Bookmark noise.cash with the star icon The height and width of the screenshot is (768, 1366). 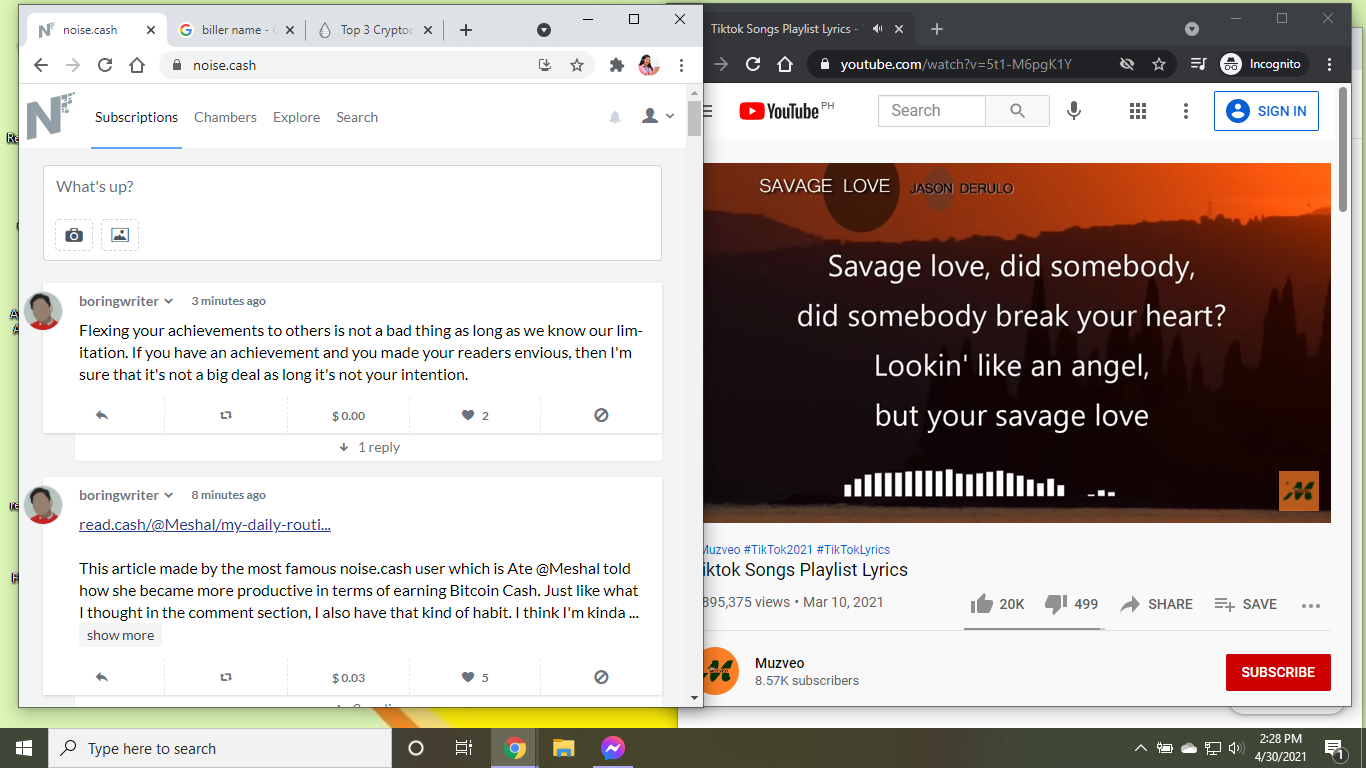tap(577, 65)
